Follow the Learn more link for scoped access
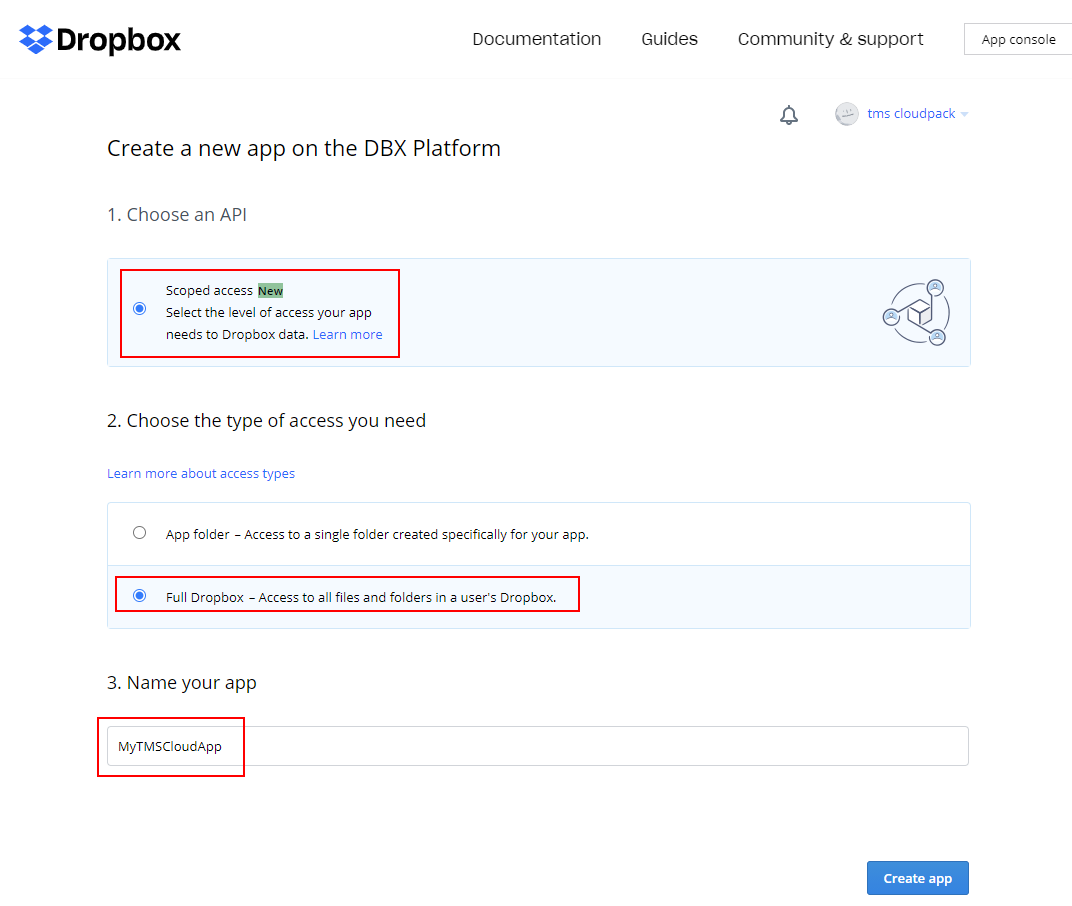This screenshot has height=906, width=1072. [347, 335]
